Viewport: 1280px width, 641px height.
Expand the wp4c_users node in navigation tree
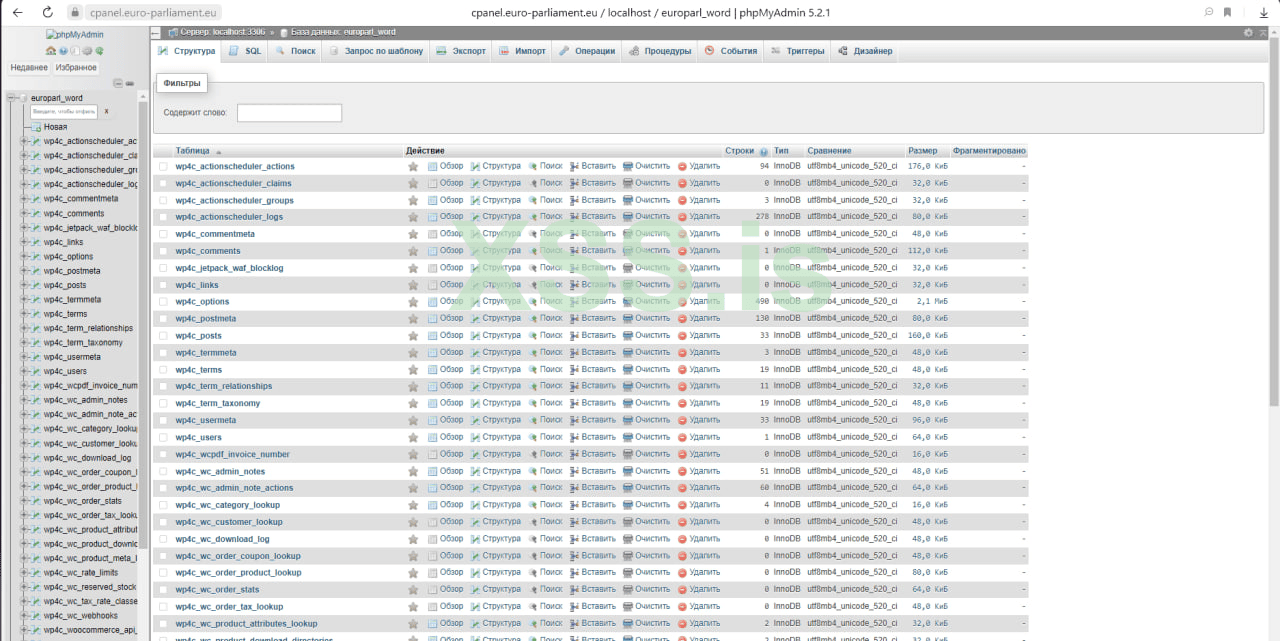(24, 371)
